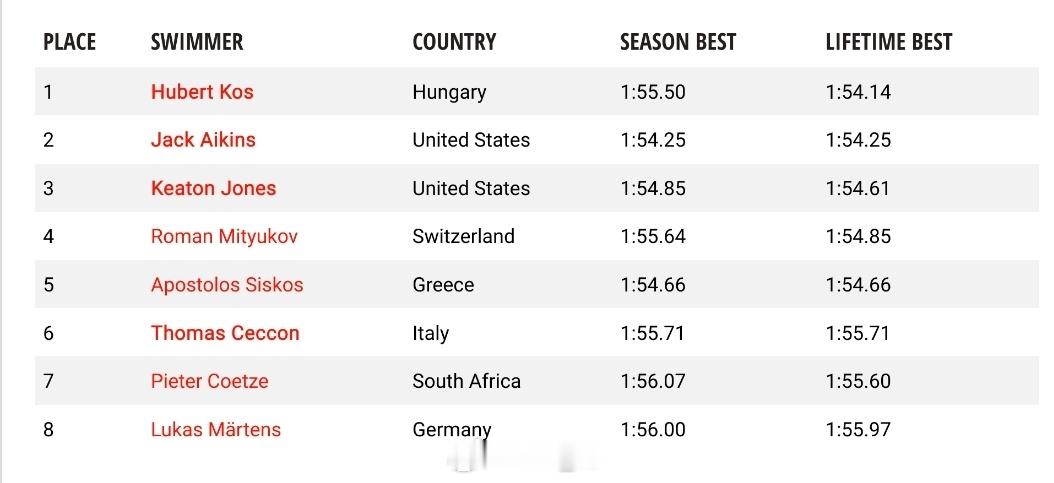Open Hubert Kos swimmer profile link
Viewport: 1054px width, 483px height.
click(x=202, y=91)
